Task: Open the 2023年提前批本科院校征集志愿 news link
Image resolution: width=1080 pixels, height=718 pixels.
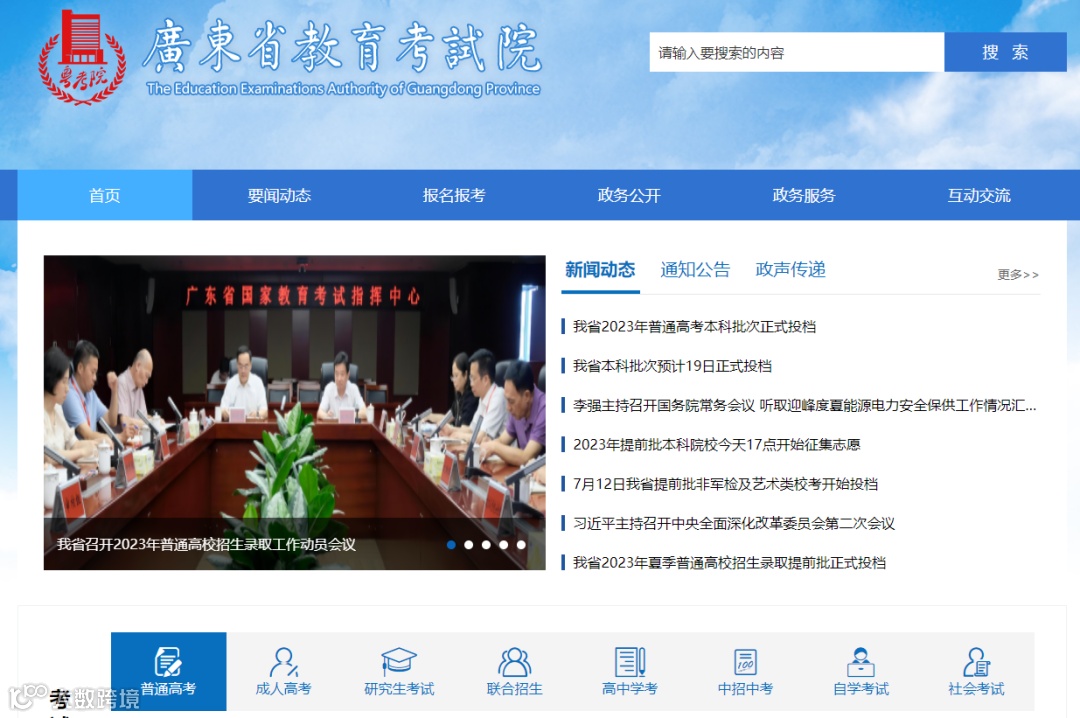Action: coord(720,444)
